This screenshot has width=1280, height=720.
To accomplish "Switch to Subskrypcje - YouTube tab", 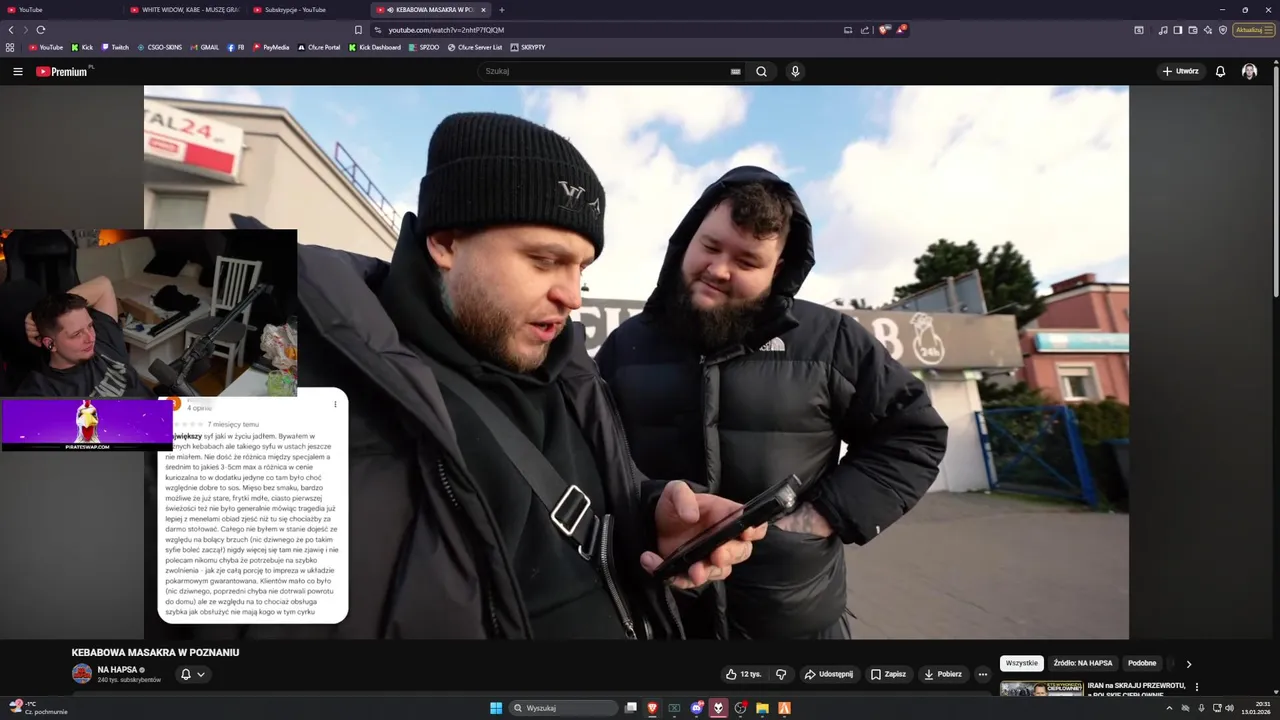I will coord(306,10).
